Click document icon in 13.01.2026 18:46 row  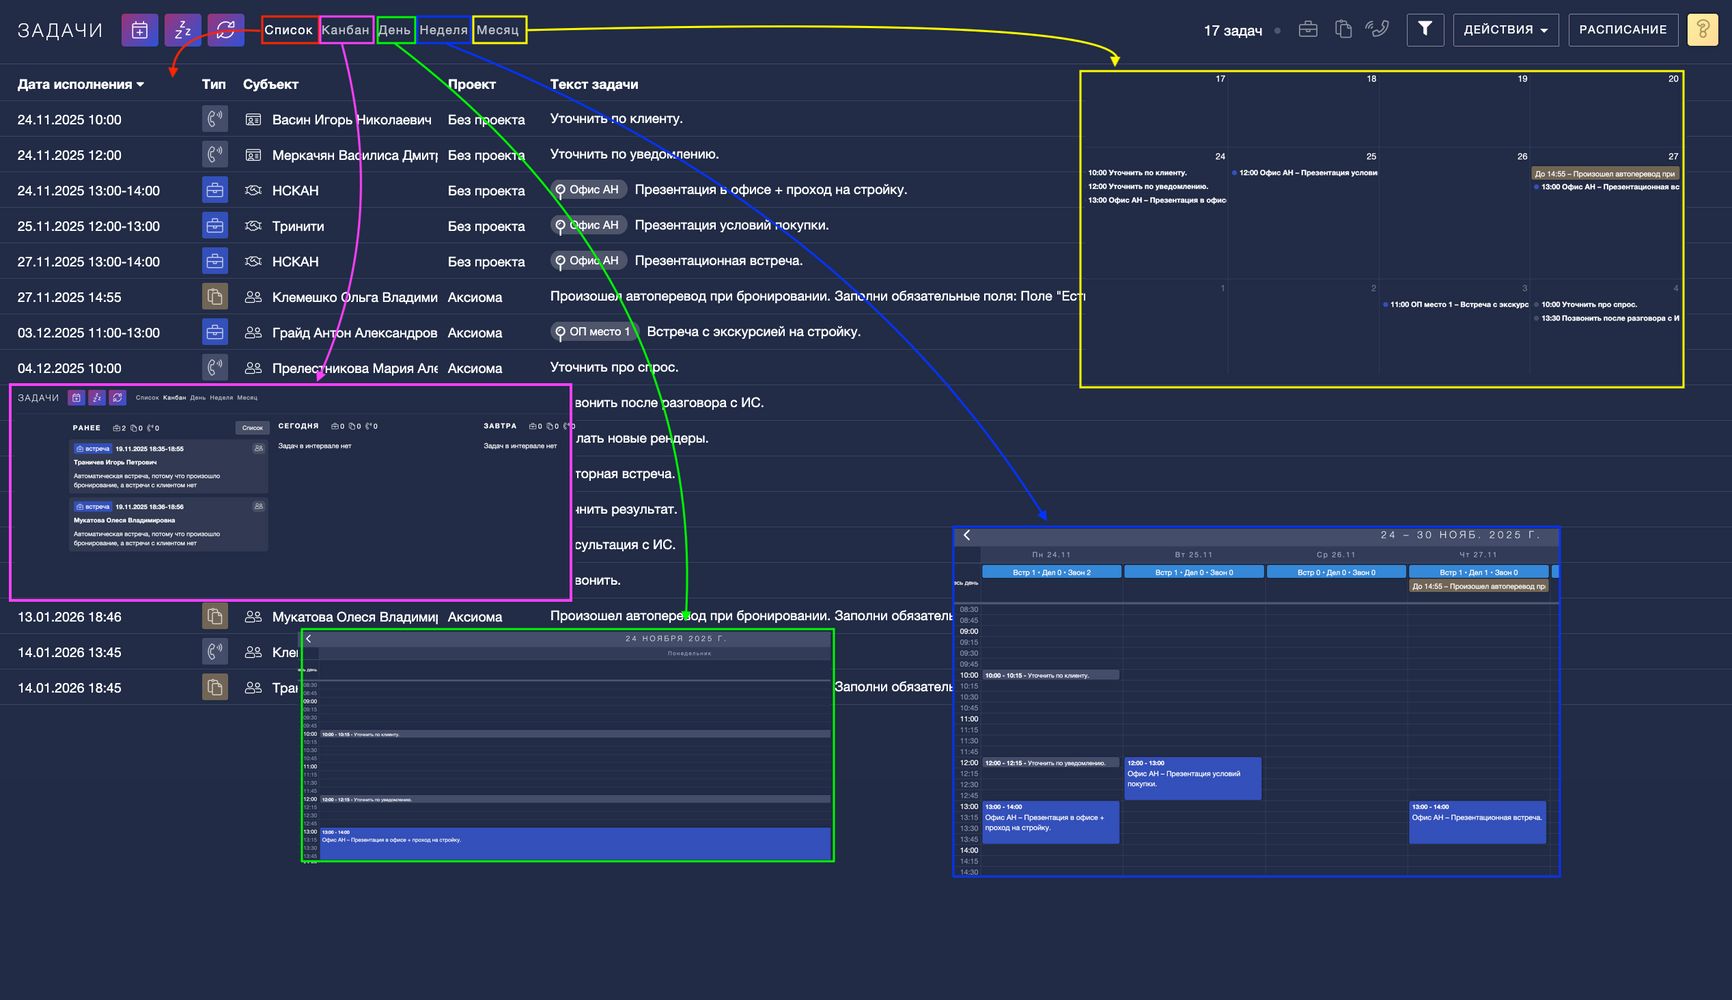click(215, 617)
